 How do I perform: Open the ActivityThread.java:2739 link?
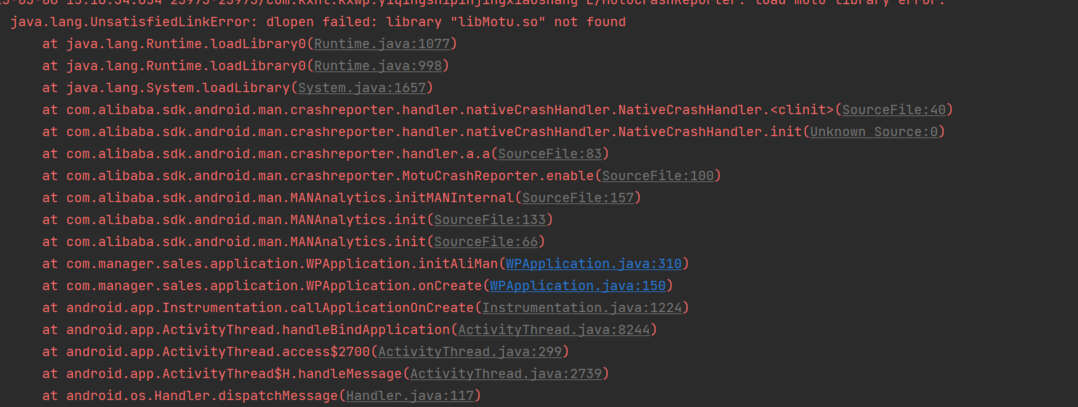[x=506, y=374]
